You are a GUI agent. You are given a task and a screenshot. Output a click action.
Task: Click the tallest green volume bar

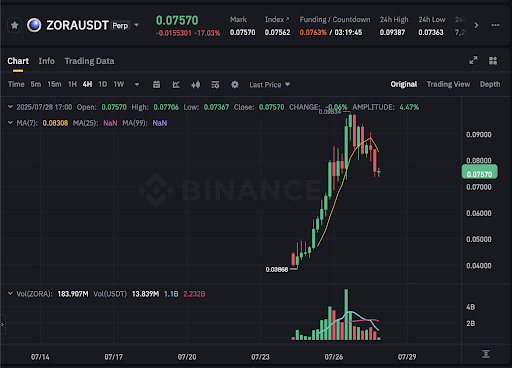[x=346, y=314]
